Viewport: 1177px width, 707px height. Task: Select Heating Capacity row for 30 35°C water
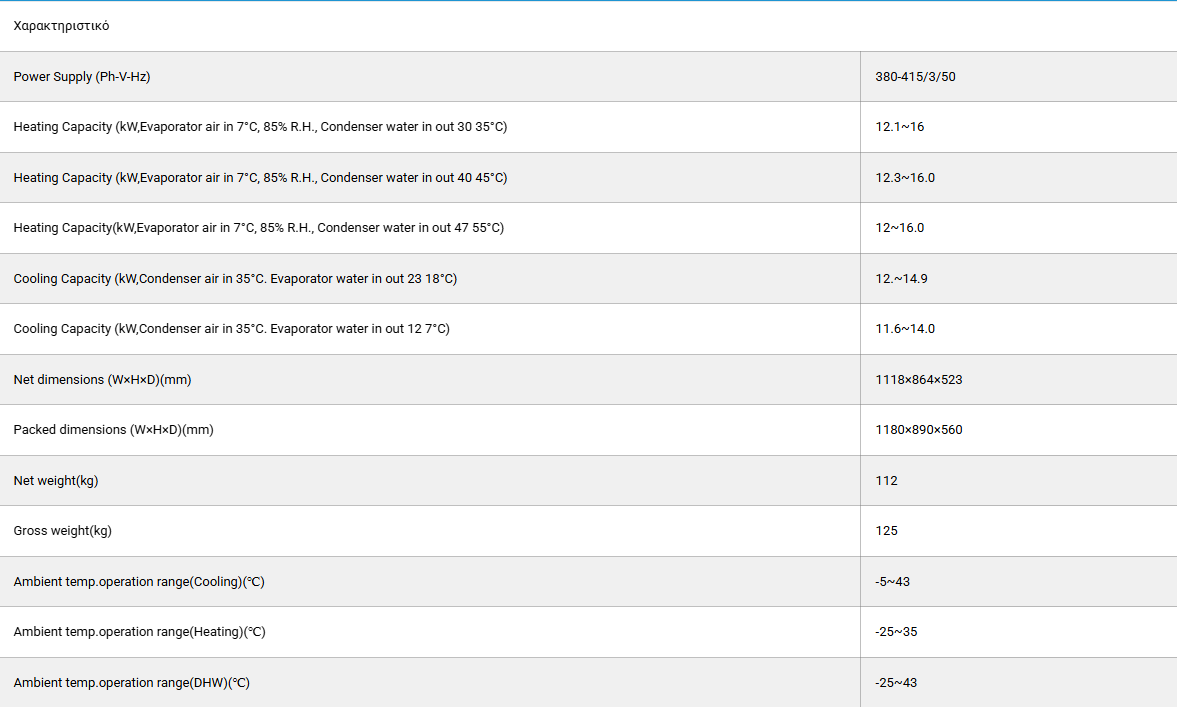[x=260, y=127]
